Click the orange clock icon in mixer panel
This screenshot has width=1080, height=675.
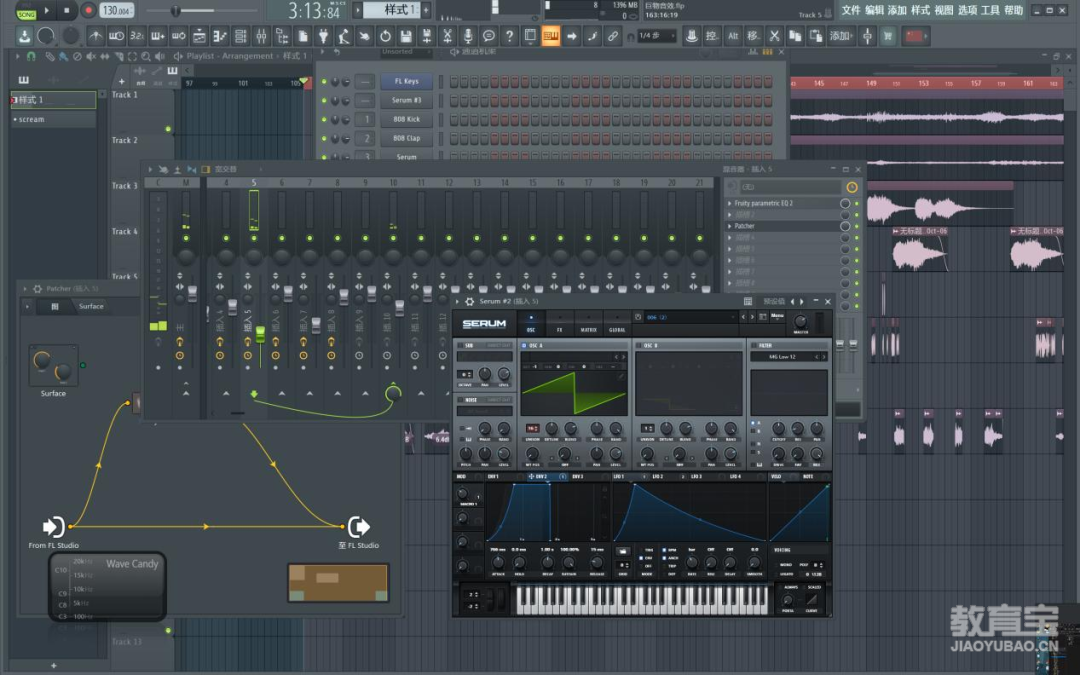(852, 187)
